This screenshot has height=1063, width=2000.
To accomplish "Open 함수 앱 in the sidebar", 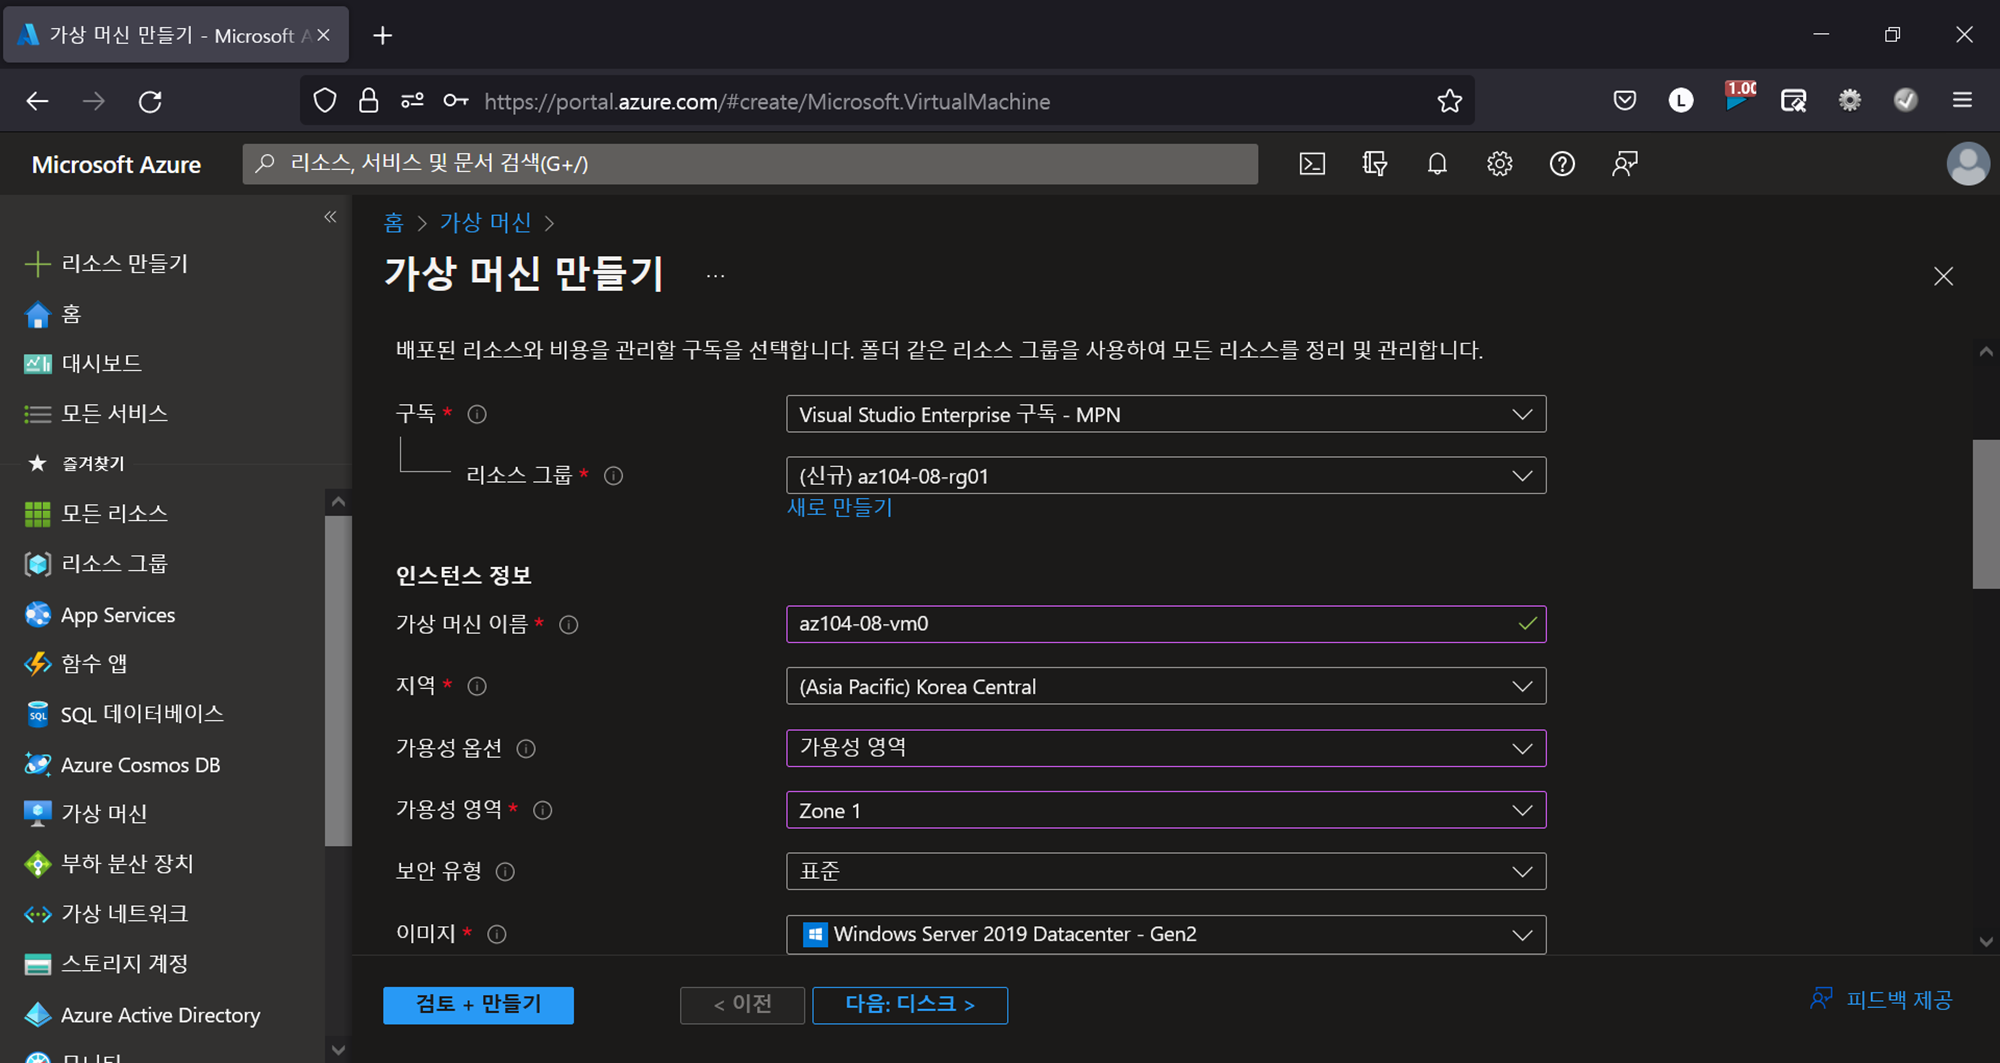I will 75,664.
